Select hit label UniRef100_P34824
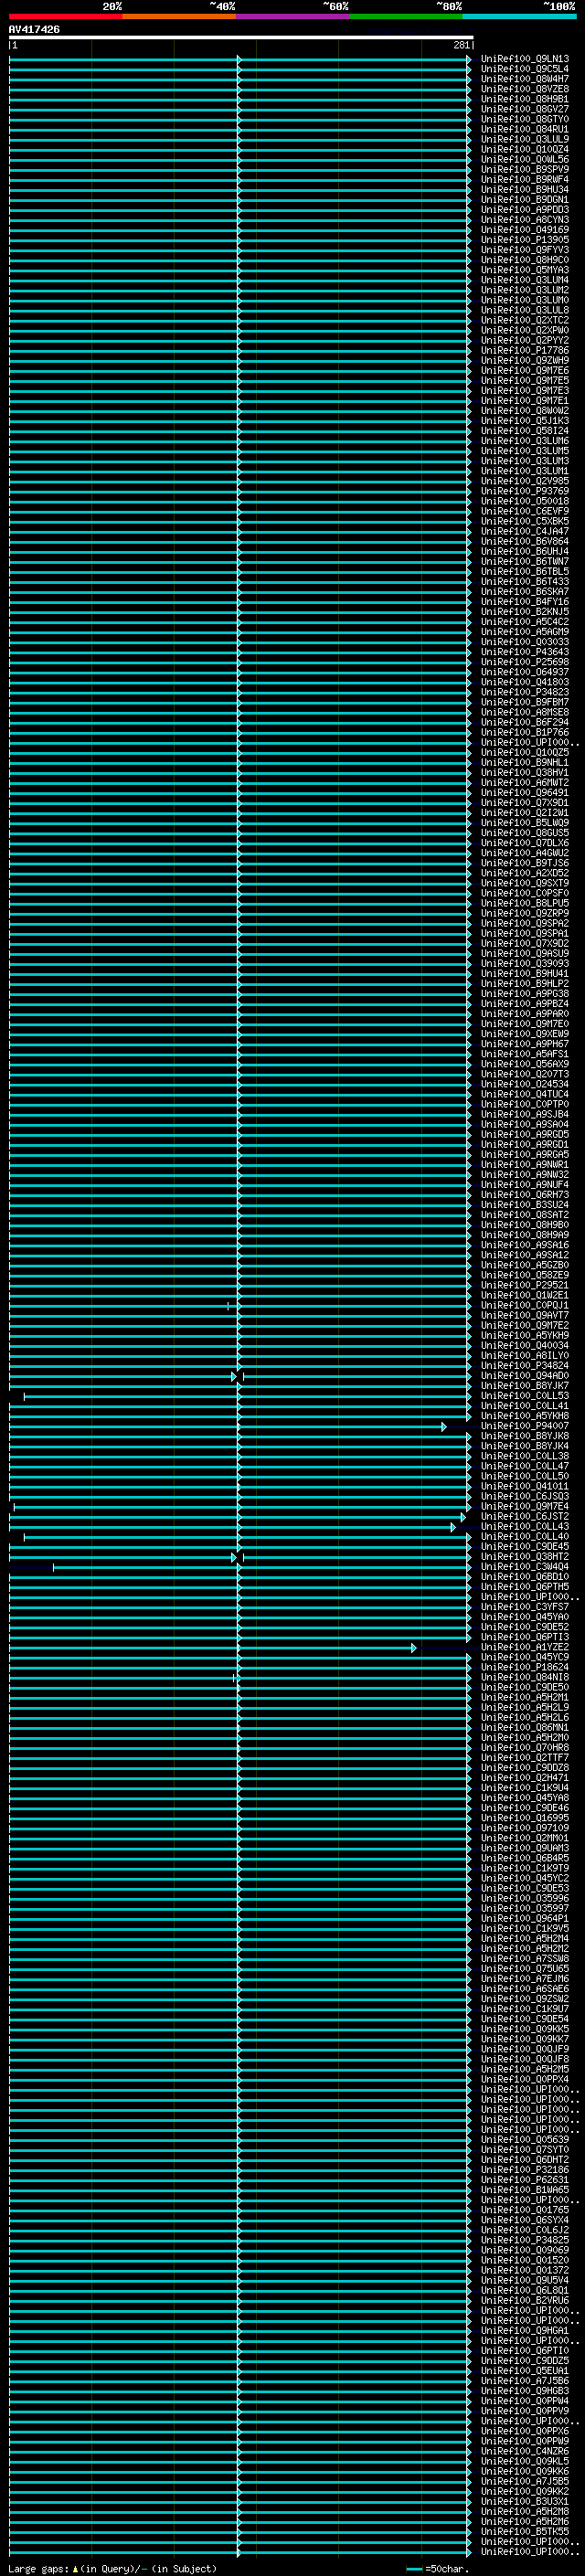 coord(525,1365)
